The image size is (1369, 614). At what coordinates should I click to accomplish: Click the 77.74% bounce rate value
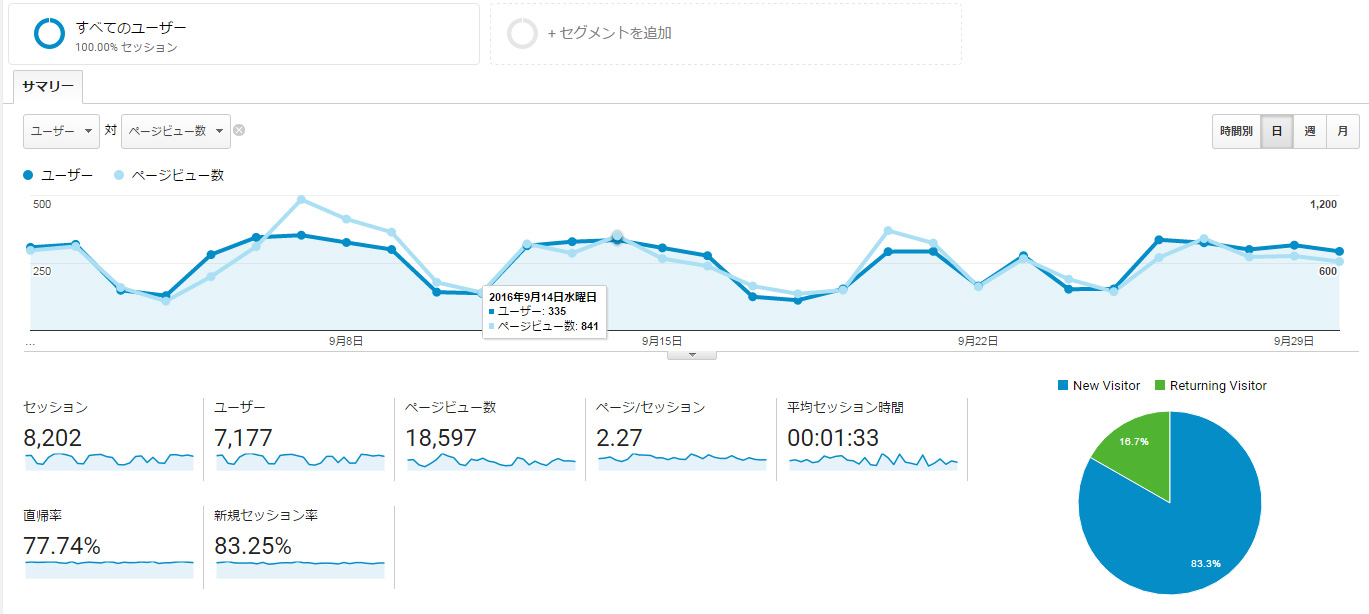(62, 546)
